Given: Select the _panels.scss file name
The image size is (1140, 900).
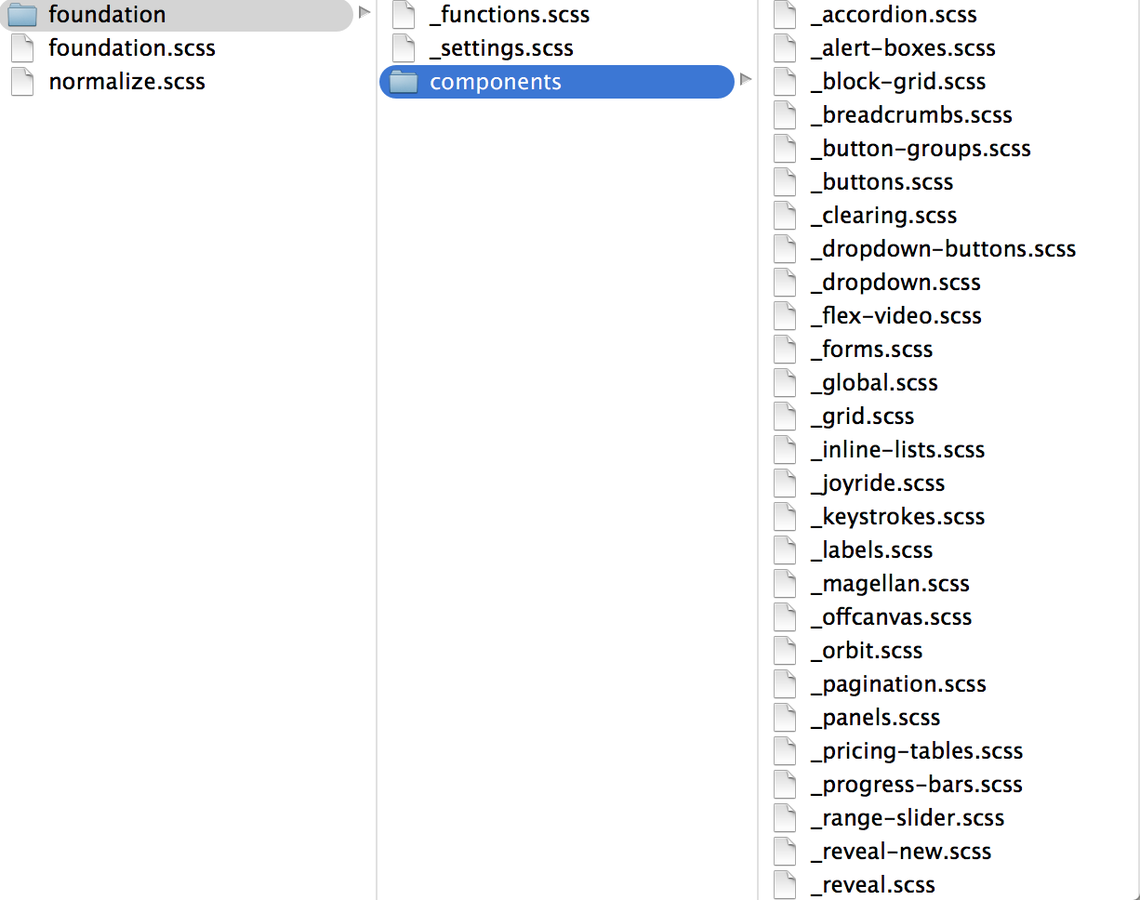Looking at the screenshot, I should [875, 717].
